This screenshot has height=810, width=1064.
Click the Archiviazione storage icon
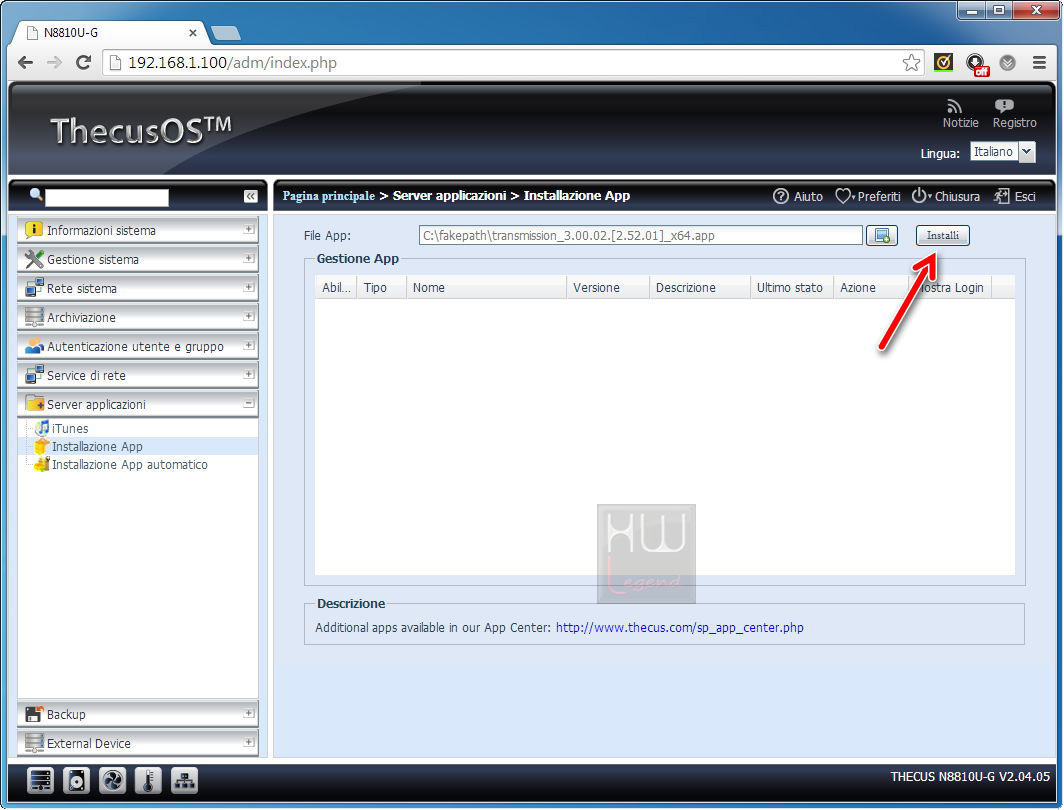click(x=33, y=317)
